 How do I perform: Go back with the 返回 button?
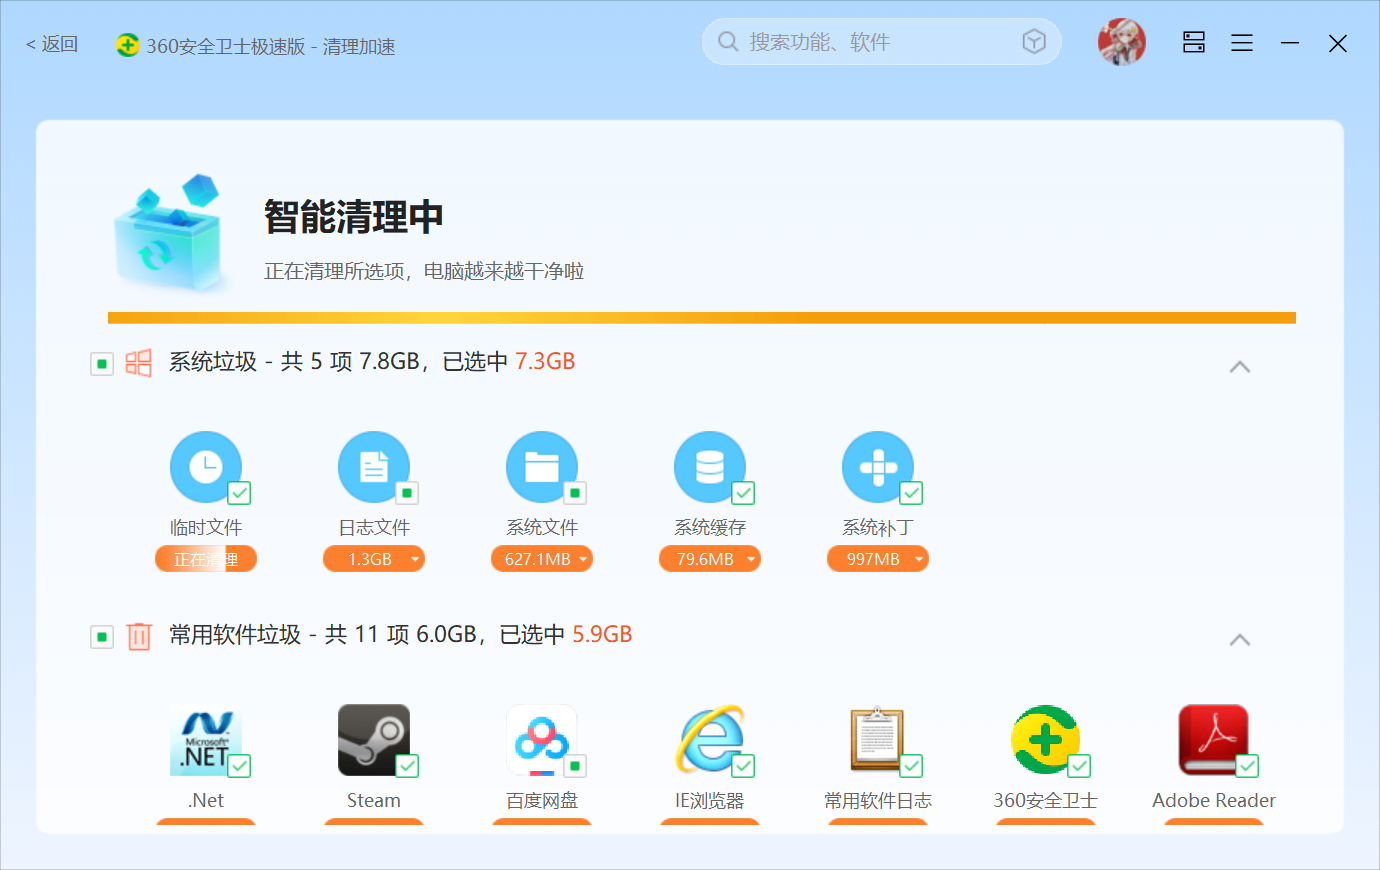[x=52, y=44]
